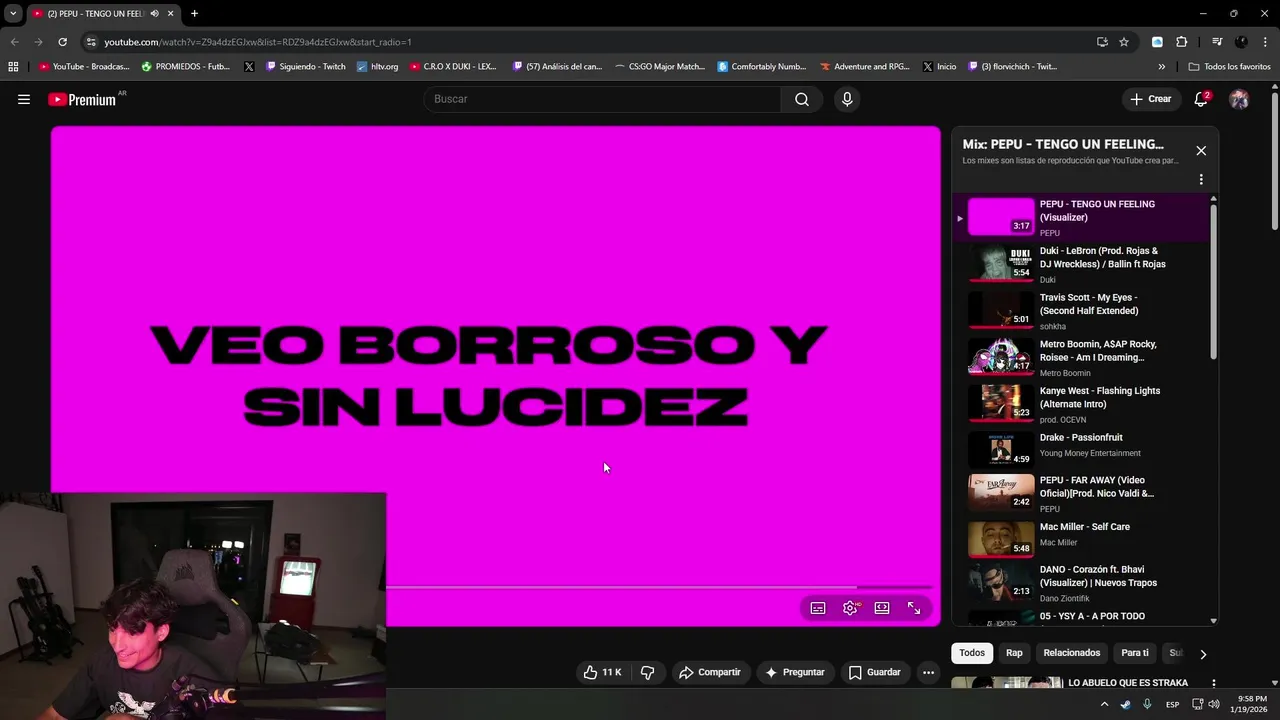Save video with Guardar button
This screenshot has width=1280, height=720.
point(875,673)
